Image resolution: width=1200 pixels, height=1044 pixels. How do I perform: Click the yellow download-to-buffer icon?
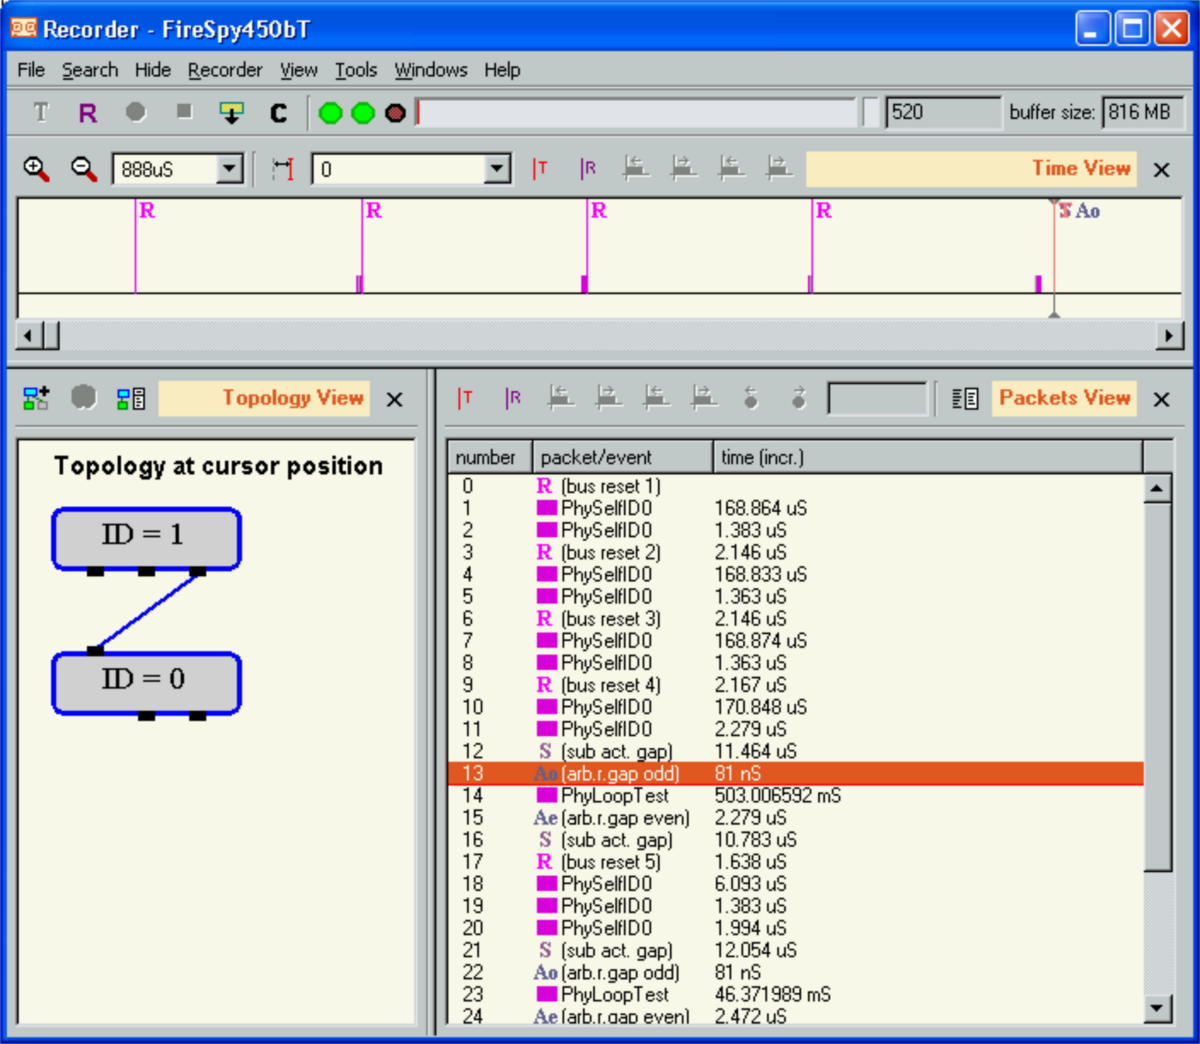point(231,112)
